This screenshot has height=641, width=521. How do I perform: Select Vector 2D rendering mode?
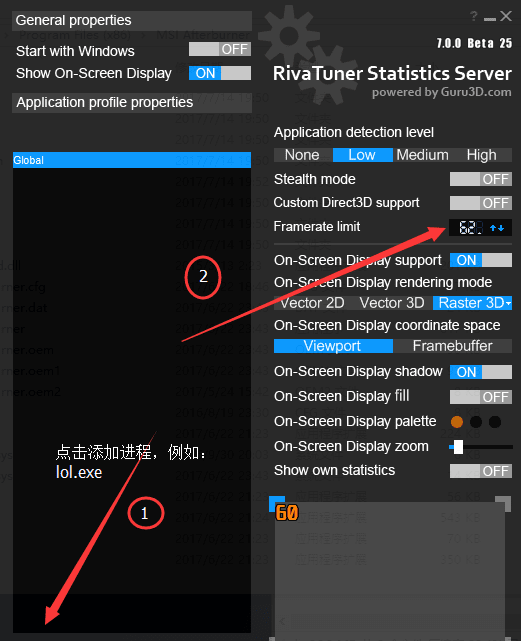(313, 303)
